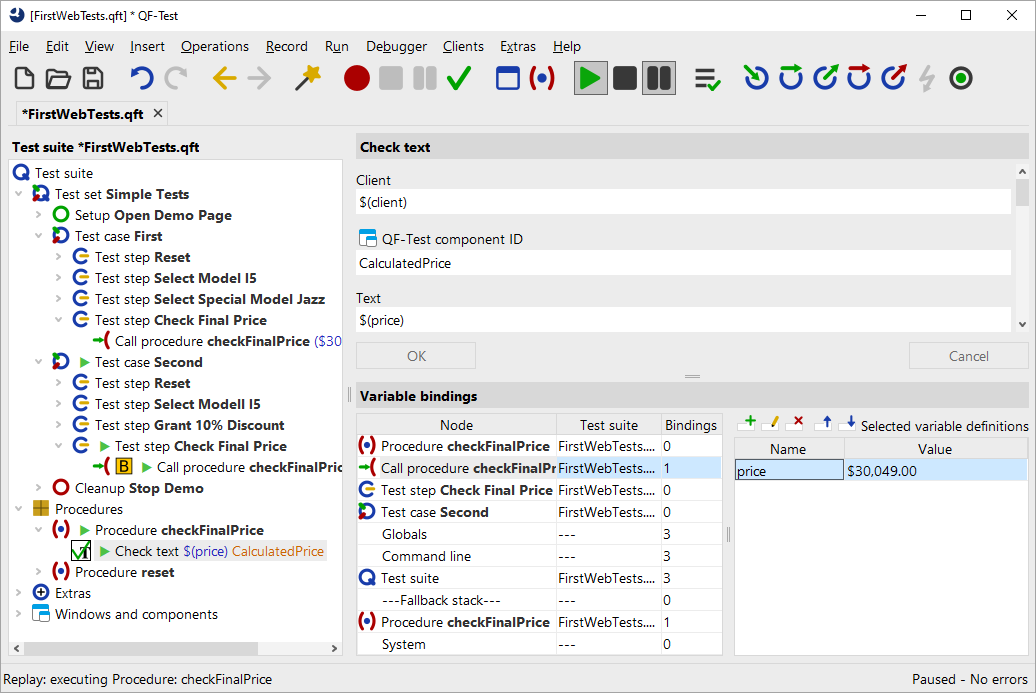The height and width of the screenshot is (693, 1036).
Task: Click the Text field with $(price)
Action: (683, 320)
